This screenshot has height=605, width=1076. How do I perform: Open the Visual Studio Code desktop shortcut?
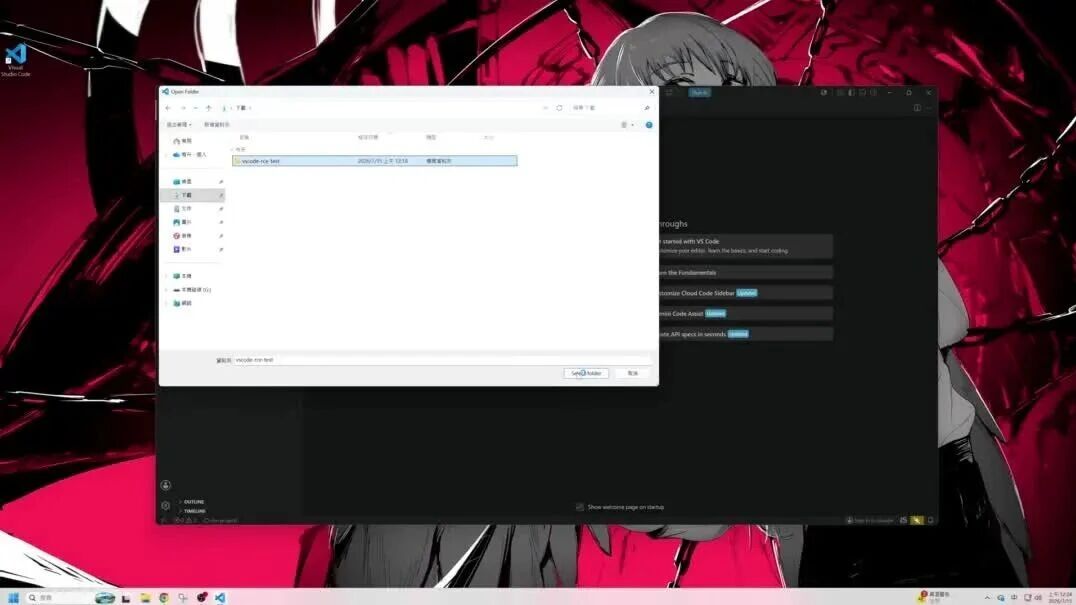[15, 60]
